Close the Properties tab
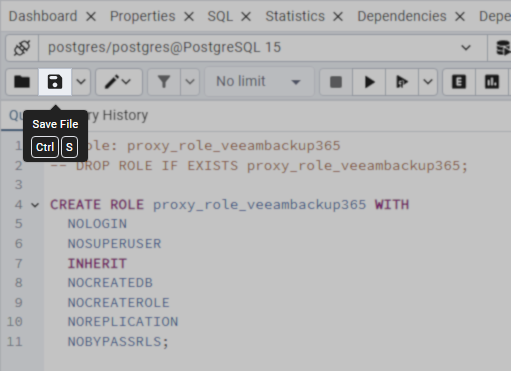 tap(189, 16)
